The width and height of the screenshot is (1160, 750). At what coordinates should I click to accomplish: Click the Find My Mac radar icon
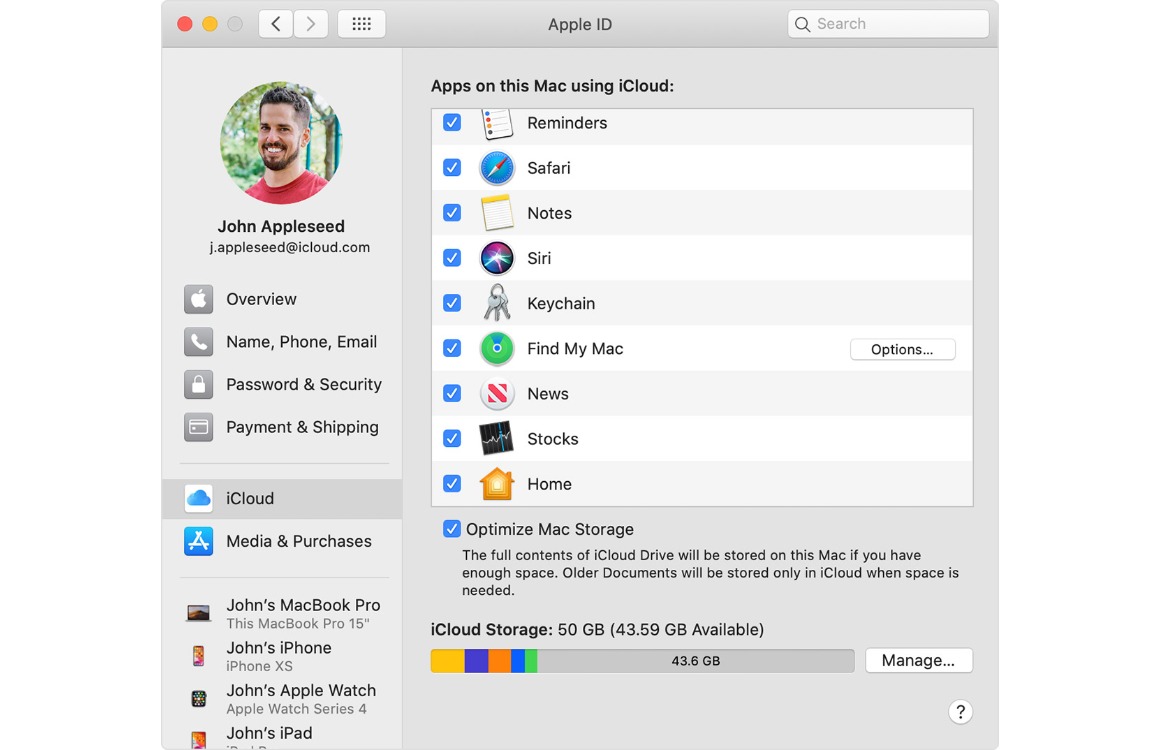pos(497,348)
